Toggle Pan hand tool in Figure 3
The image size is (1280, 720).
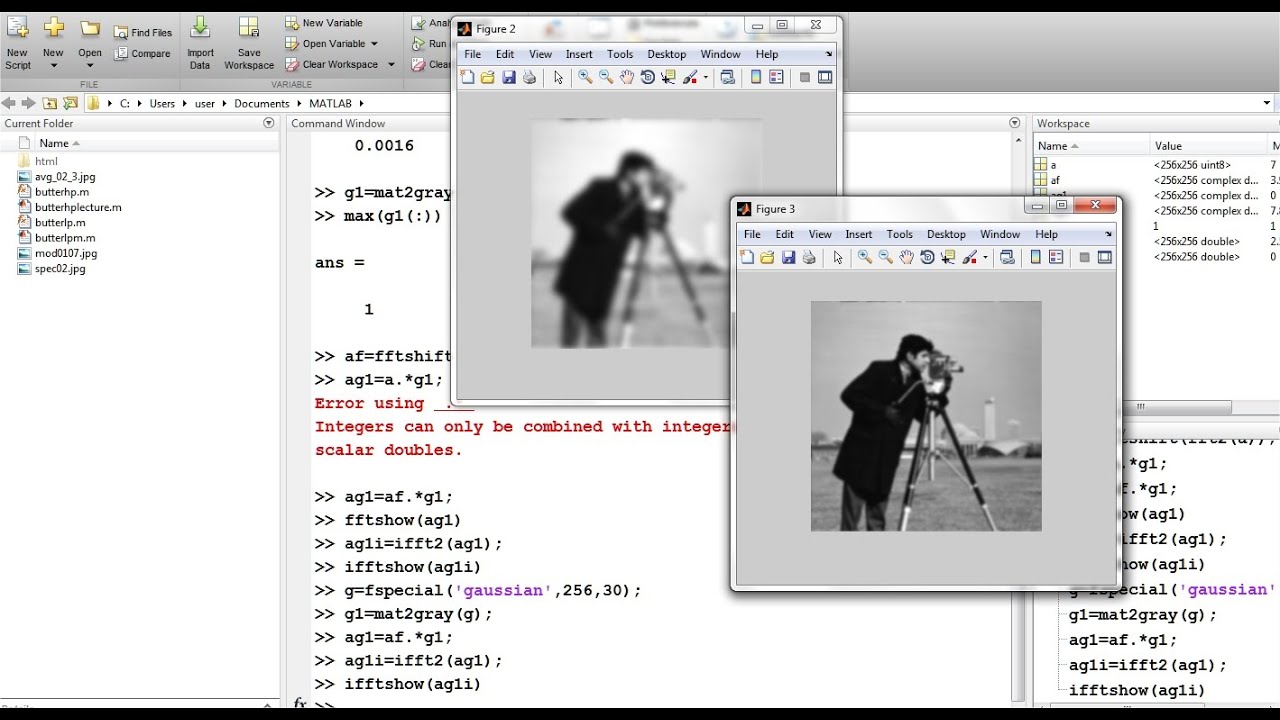(x=906, y=257)
